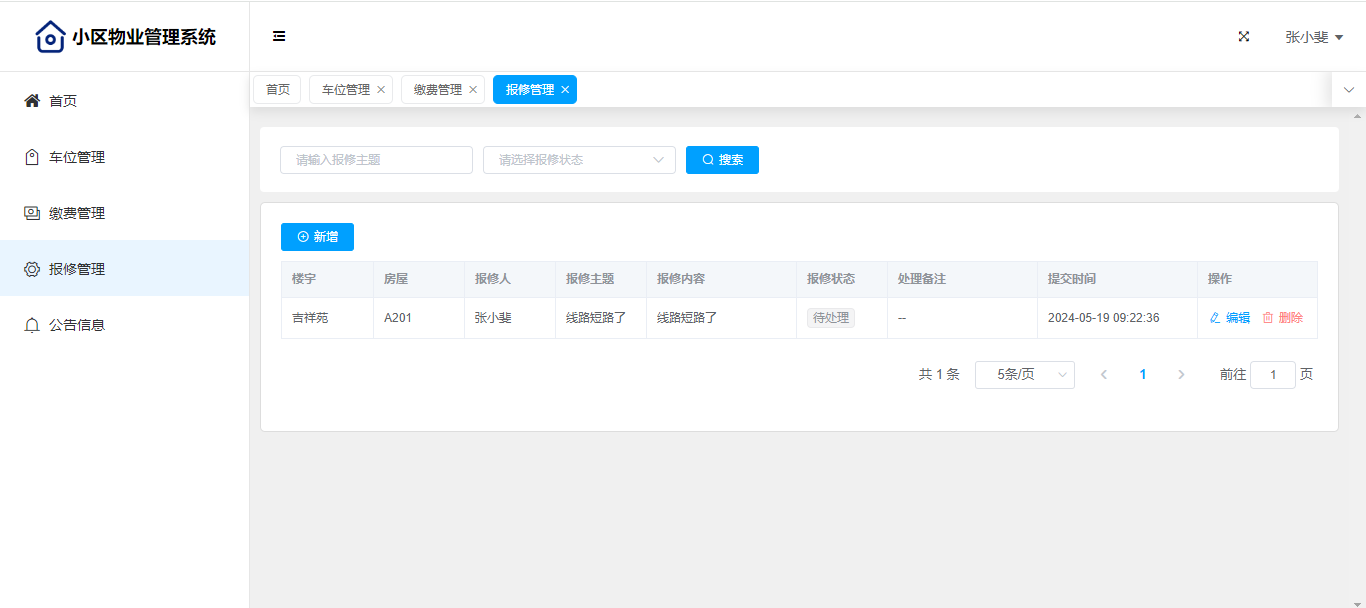The height and width of the screenshot is (608, 1366).
Task: Close the 报修管理 tab
Action: point(565,90)
